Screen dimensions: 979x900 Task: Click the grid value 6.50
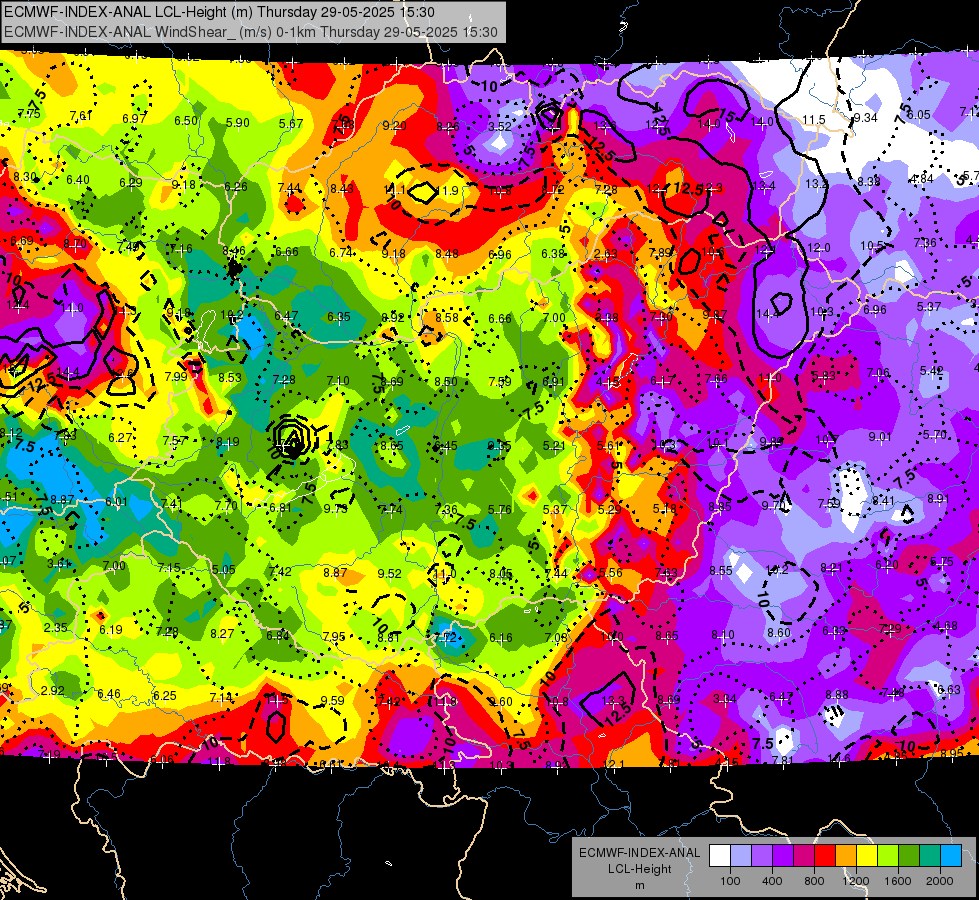[186, 121]
